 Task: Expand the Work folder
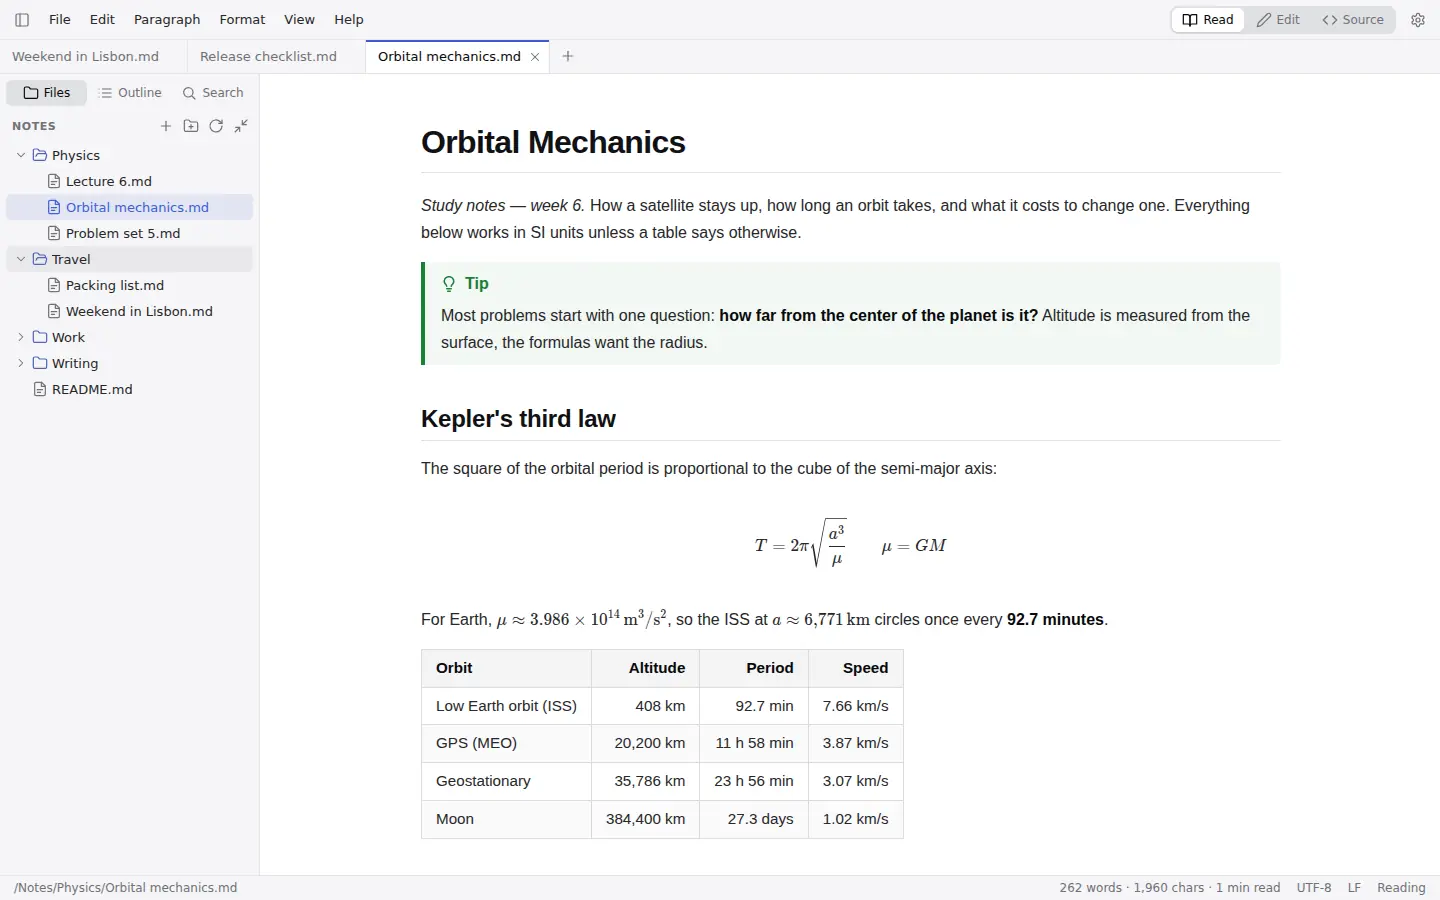21,337
